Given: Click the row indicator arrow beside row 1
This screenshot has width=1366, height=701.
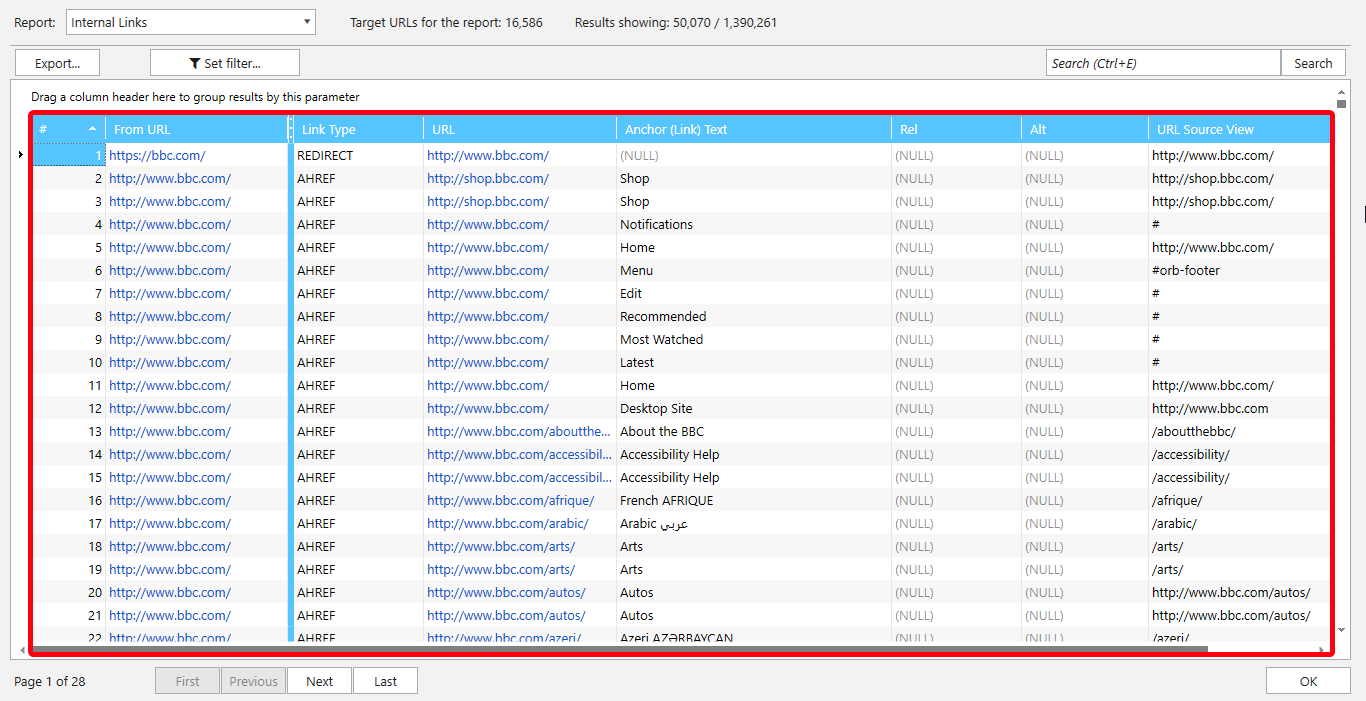Looking at the screenshot, I should 21,155.
